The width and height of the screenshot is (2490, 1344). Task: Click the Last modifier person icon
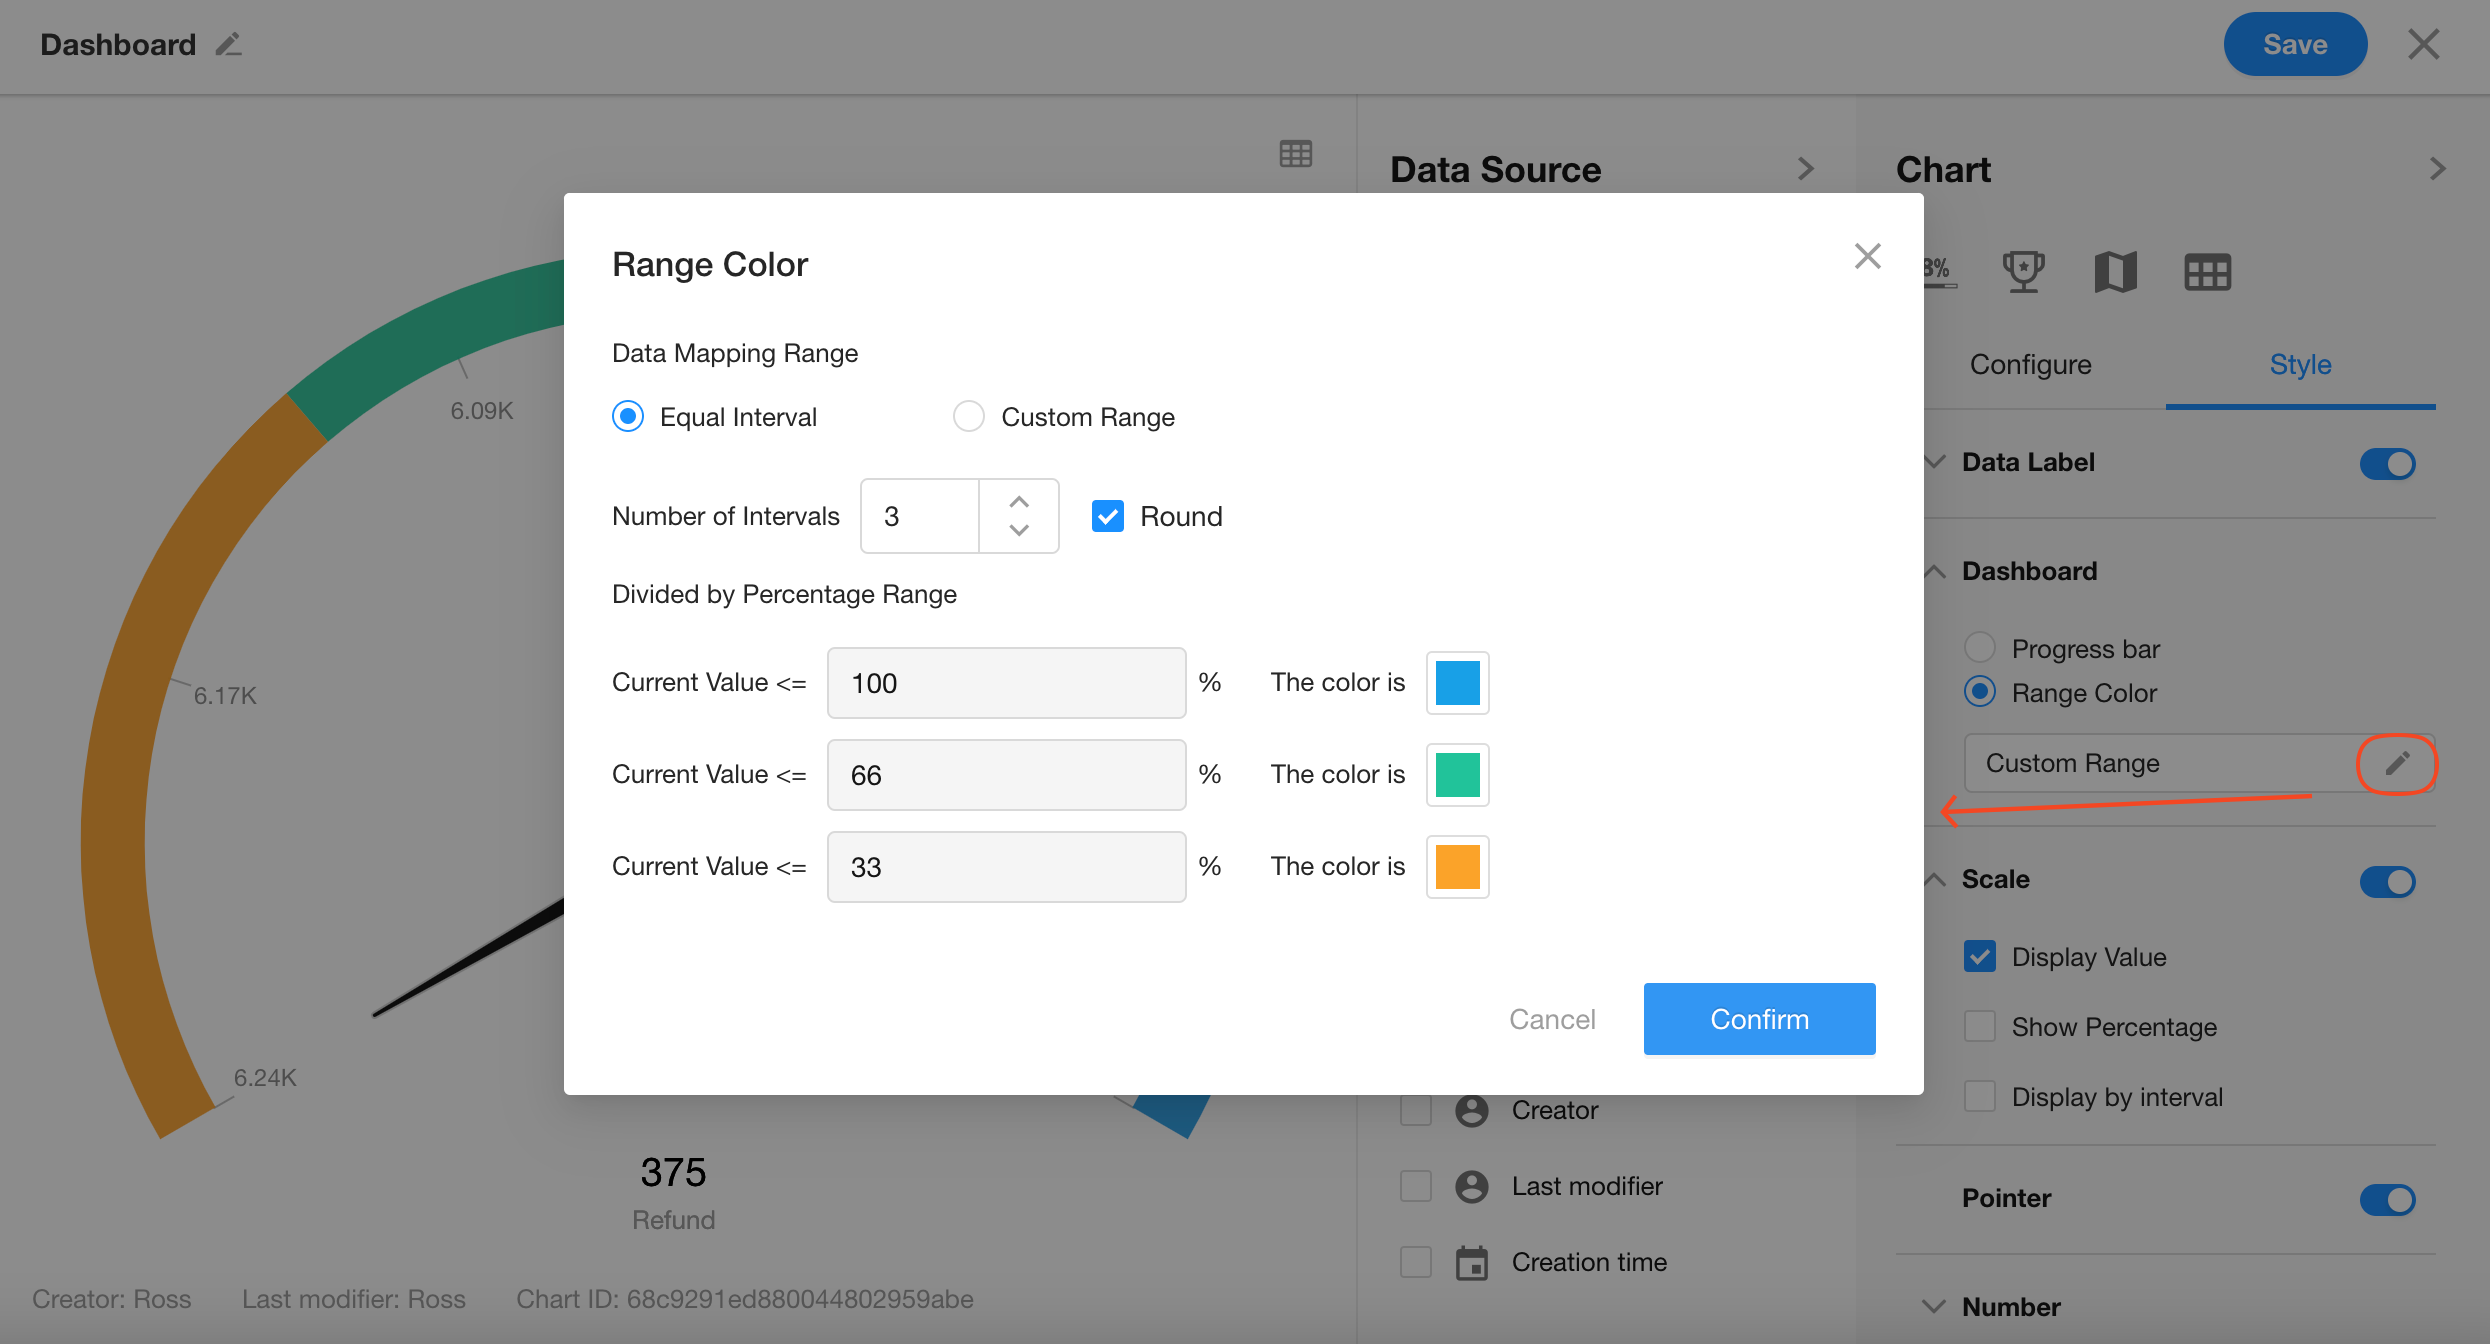pyautogui.click(x=1471, y=1187)
